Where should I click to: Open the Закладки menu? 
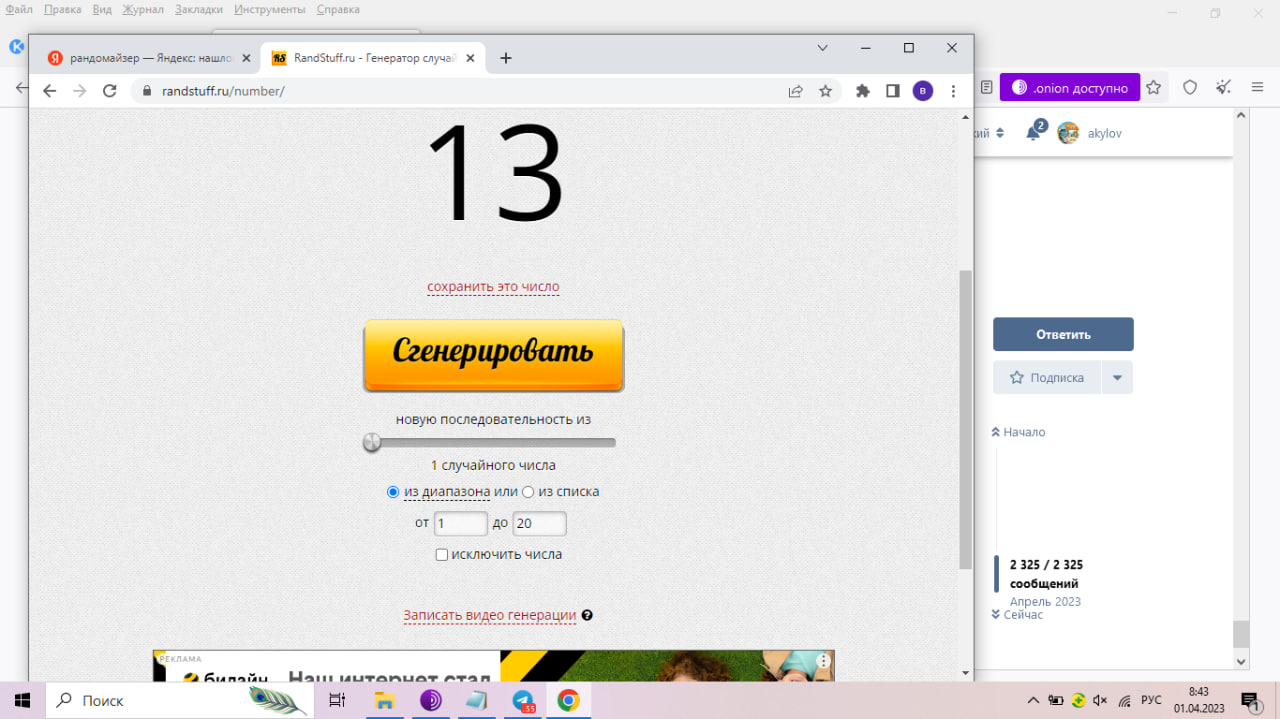point(199,10)
